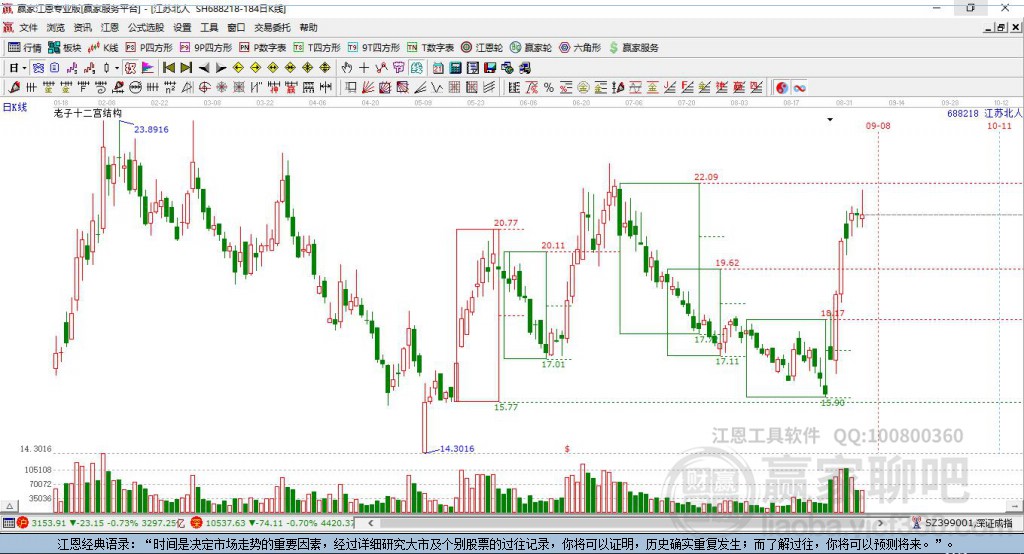Open the T数字表 tool

click(x=430, y=48)
